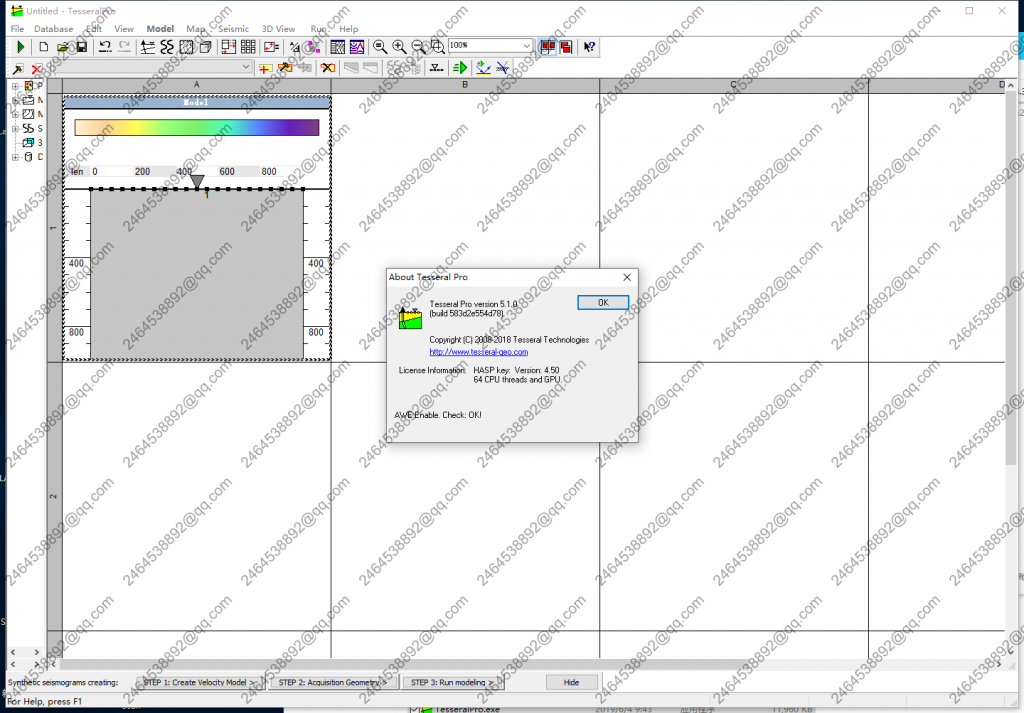Open the Help menu
1024x713 pixels.
[x=349, y=29]
